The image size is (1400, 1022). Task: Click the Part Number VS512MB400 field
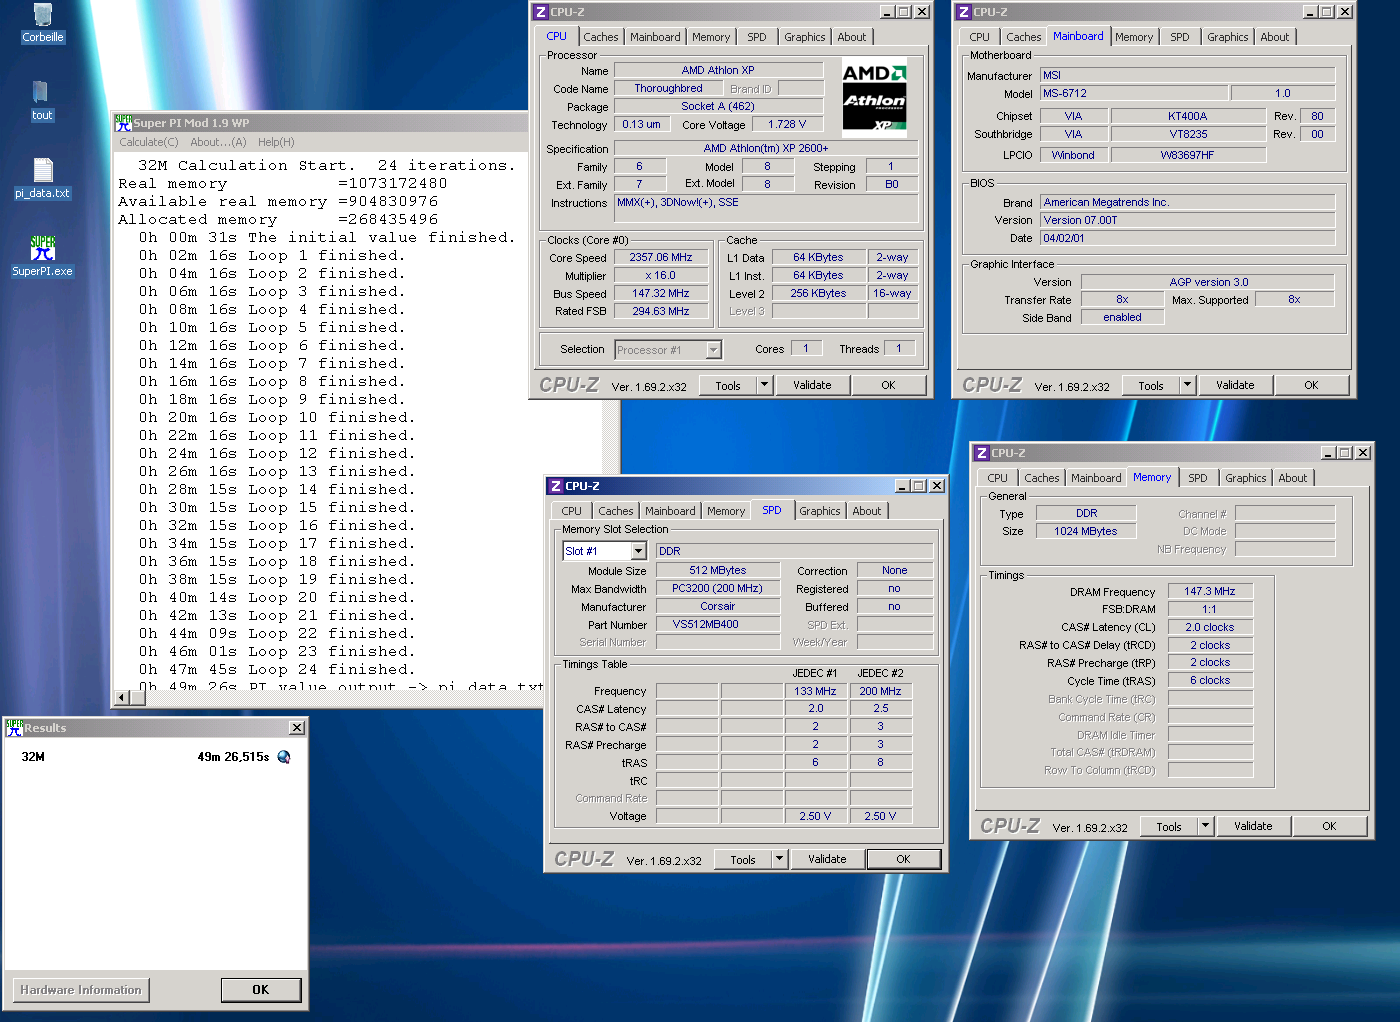point(717,624)
